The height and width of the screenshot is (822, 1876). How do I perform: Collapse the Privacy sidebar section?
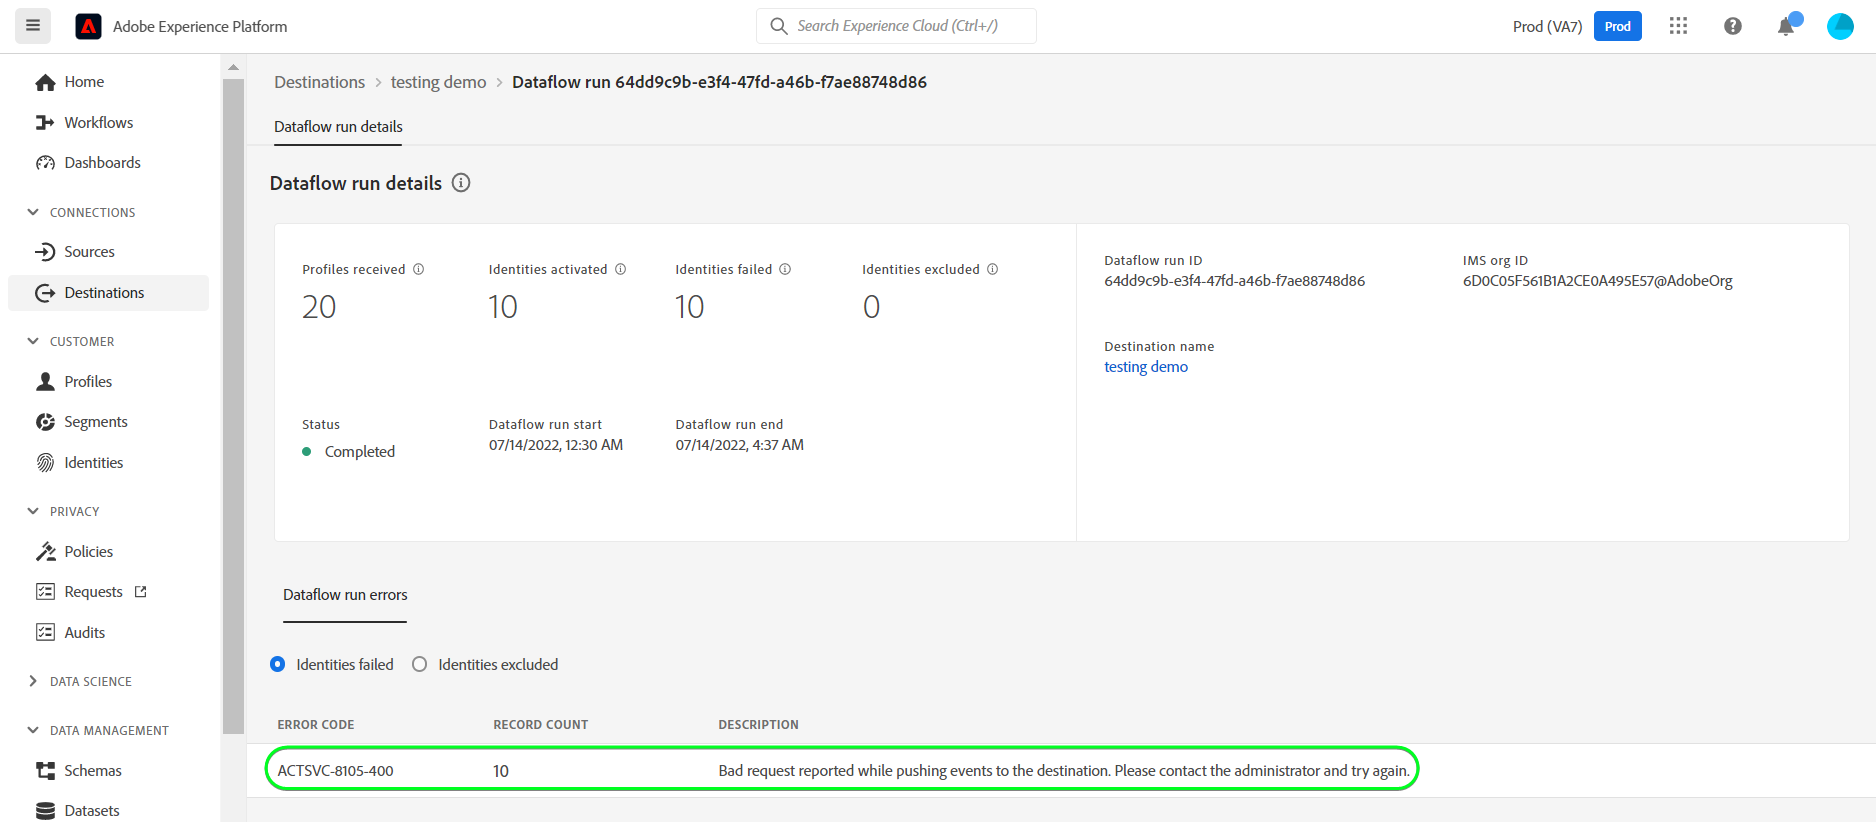pos(33,511)
